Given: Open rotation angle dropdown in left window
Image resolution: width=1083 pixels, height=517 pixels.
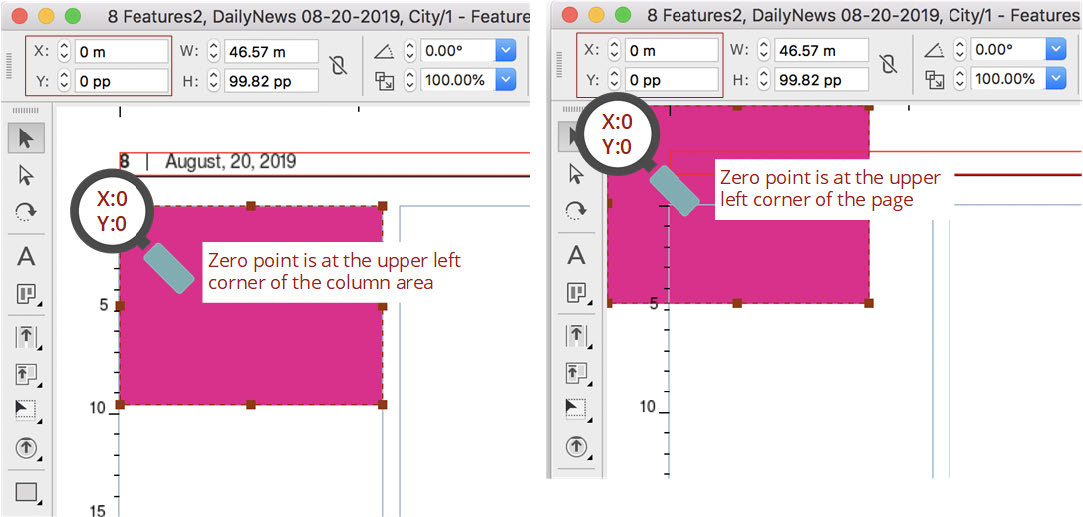Looking at the screenshot, I should click(x=505, y=51).
